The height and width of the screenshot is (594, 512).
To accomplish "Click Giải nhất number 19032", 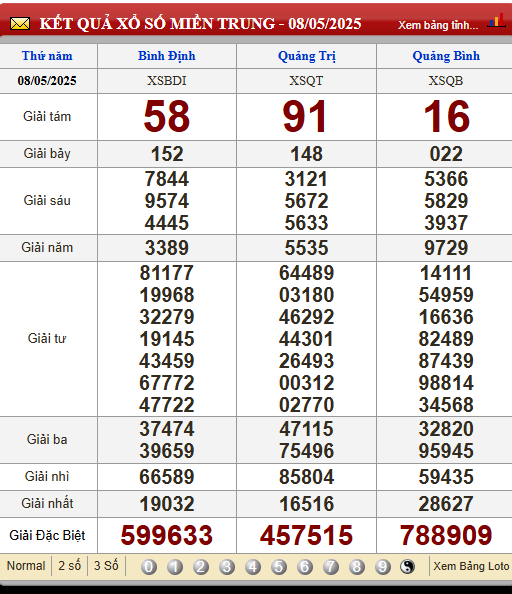I will click(x=167, y=504).
